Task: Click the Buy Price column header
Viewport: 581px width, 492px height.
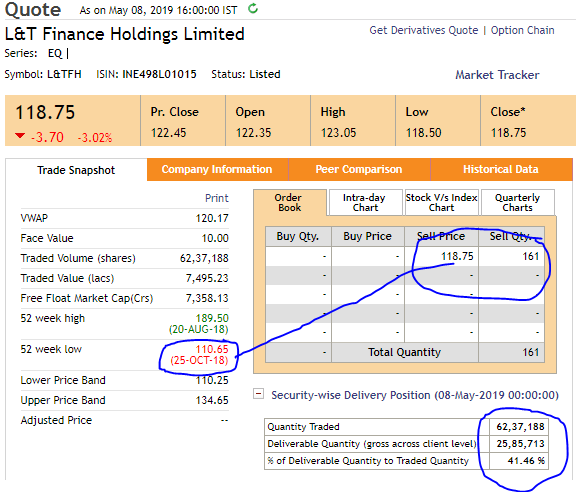Action: click(x=367, y=236)
